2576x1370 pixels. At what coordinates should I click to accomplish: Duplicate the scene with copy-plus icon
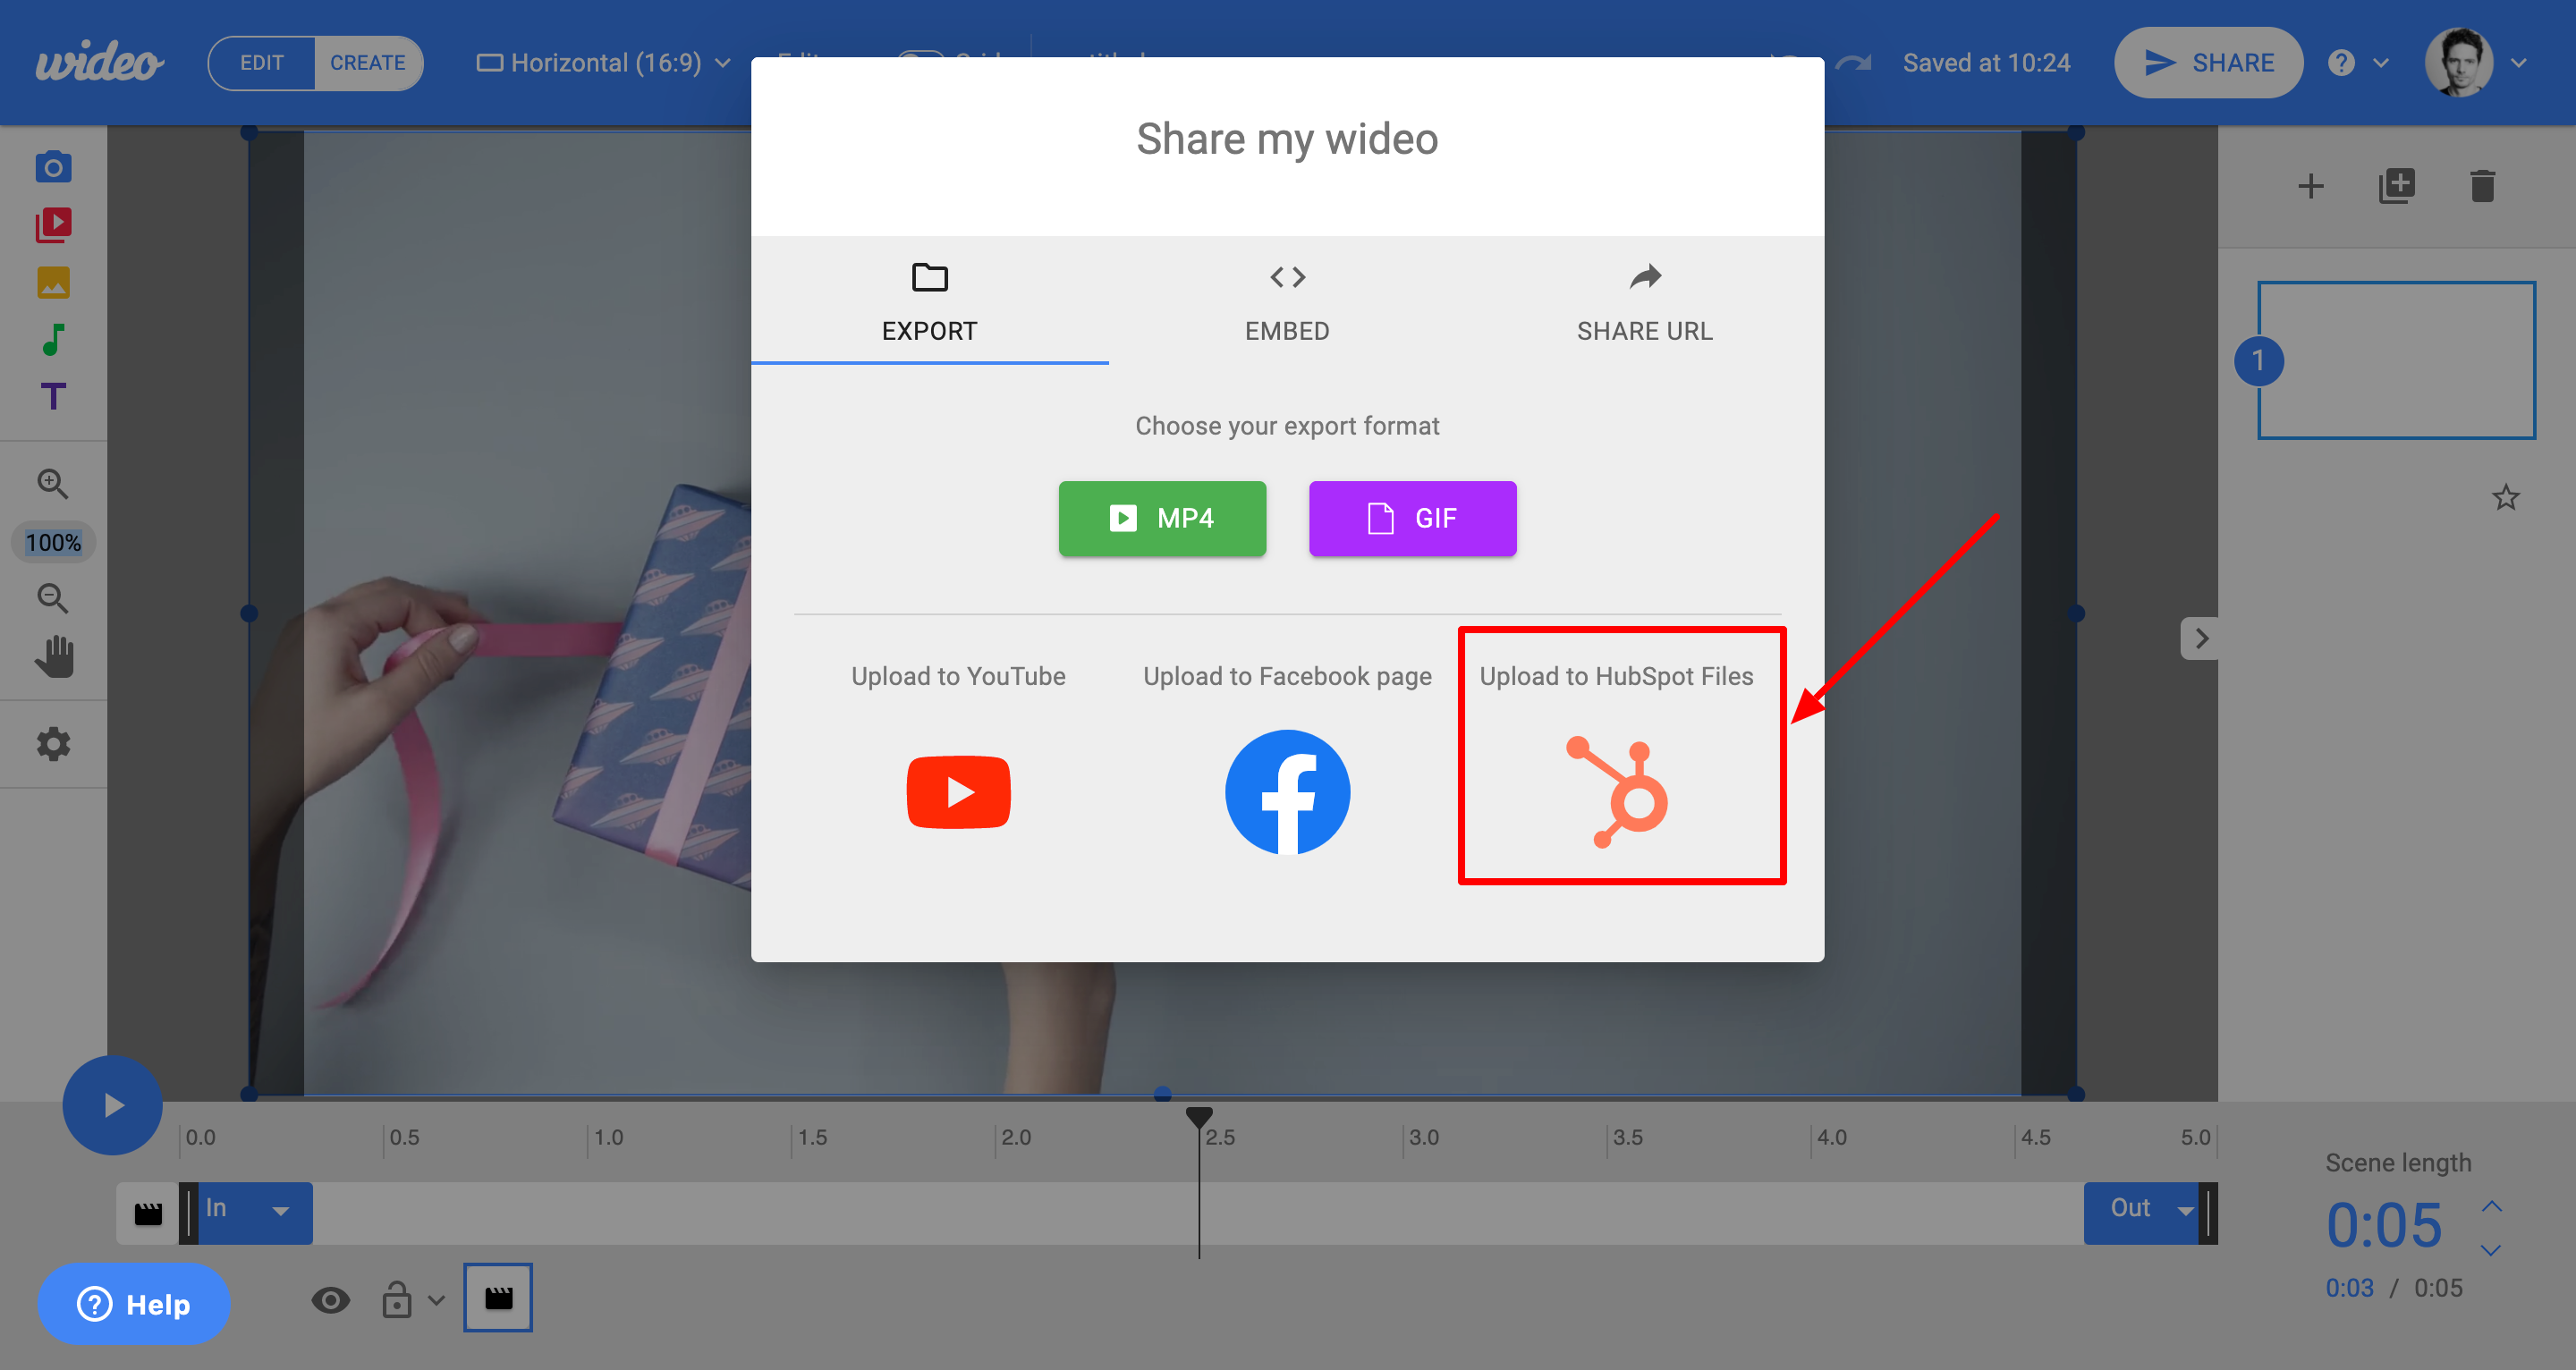click(2396, 186)
